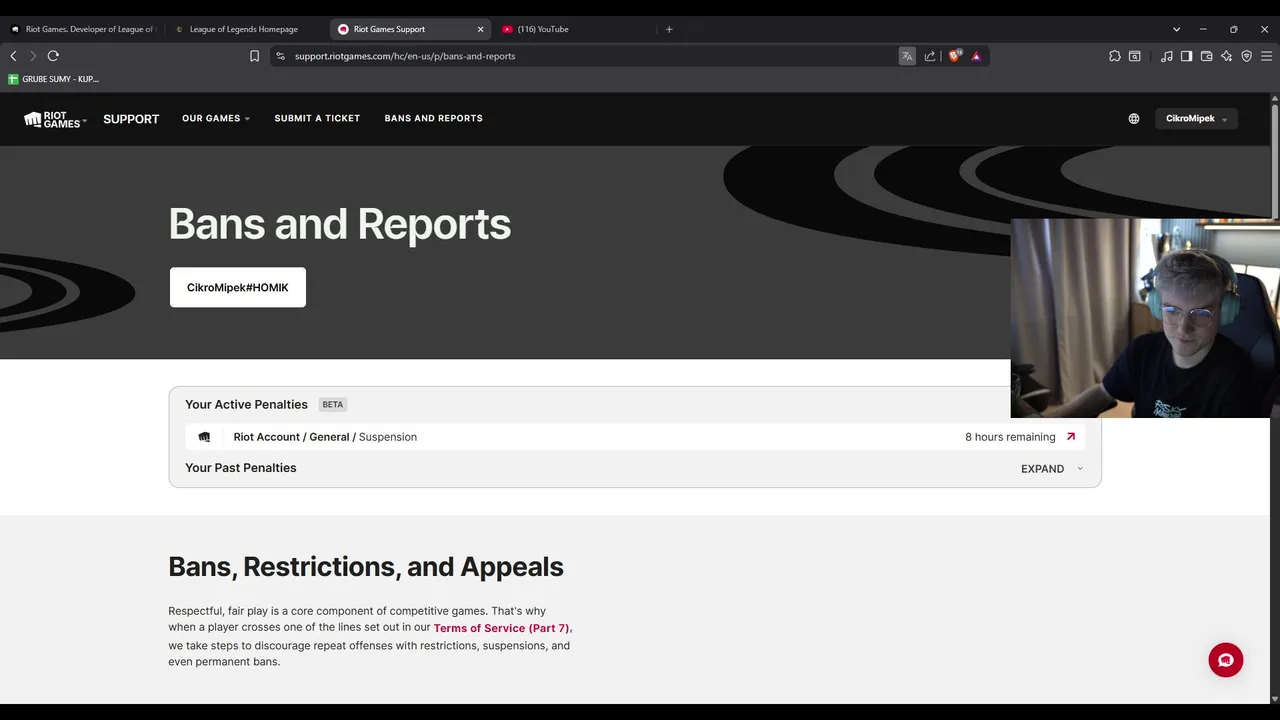Open Submit a Ticket menu item
This screenshot has width=1280, height=720.
[x=317, y=118]
